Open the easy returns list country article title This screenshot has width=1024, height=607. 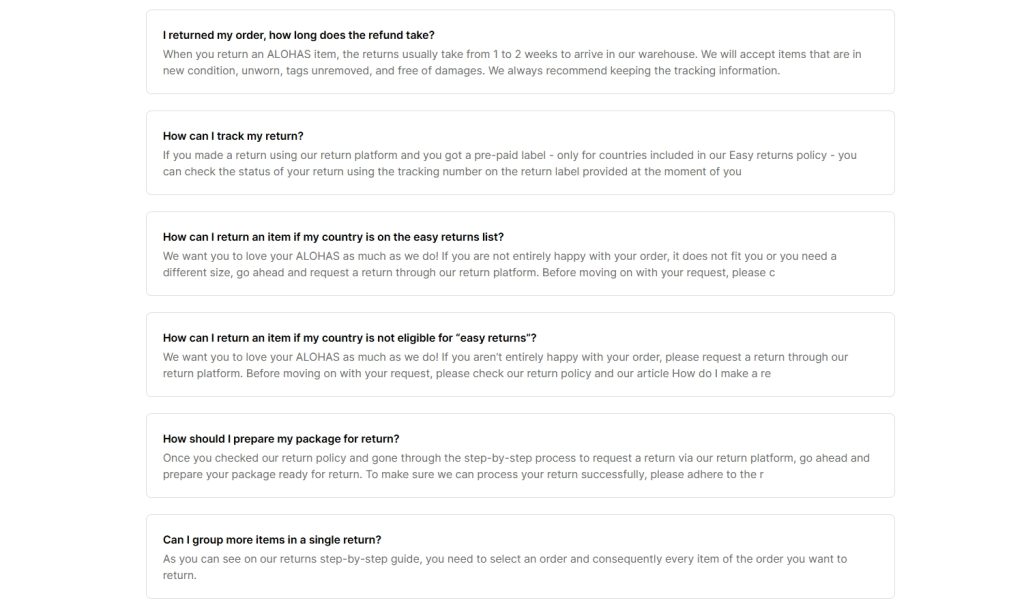pos(333,237)
